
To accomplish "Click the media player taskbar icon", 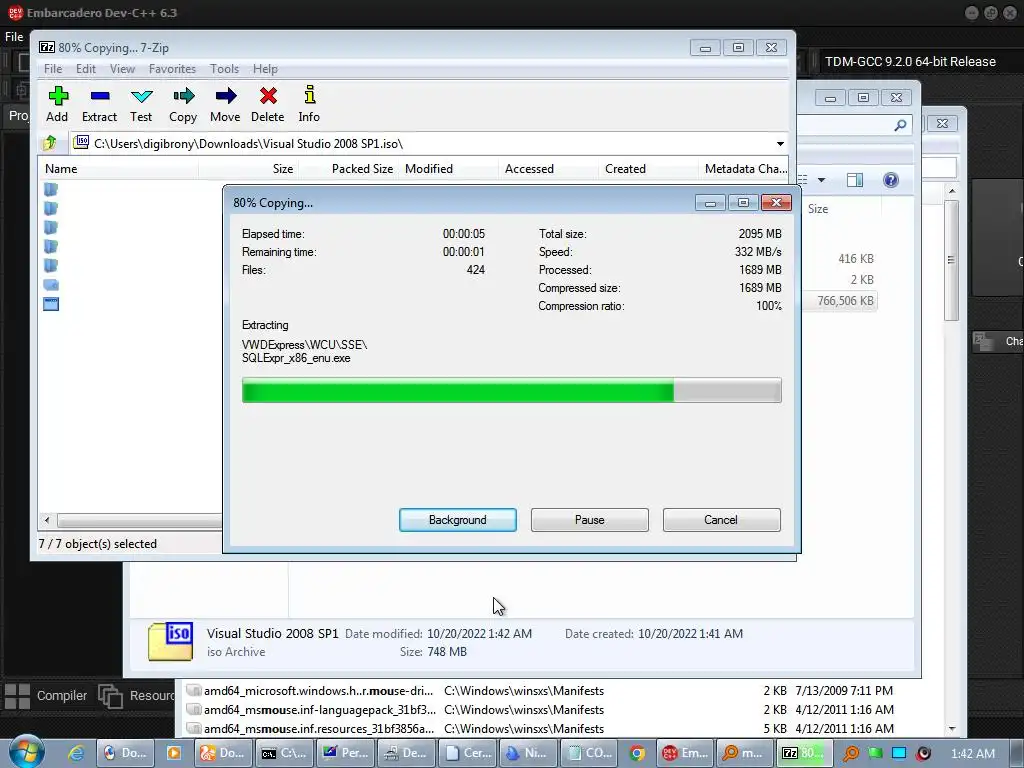I will coord(174,753).
